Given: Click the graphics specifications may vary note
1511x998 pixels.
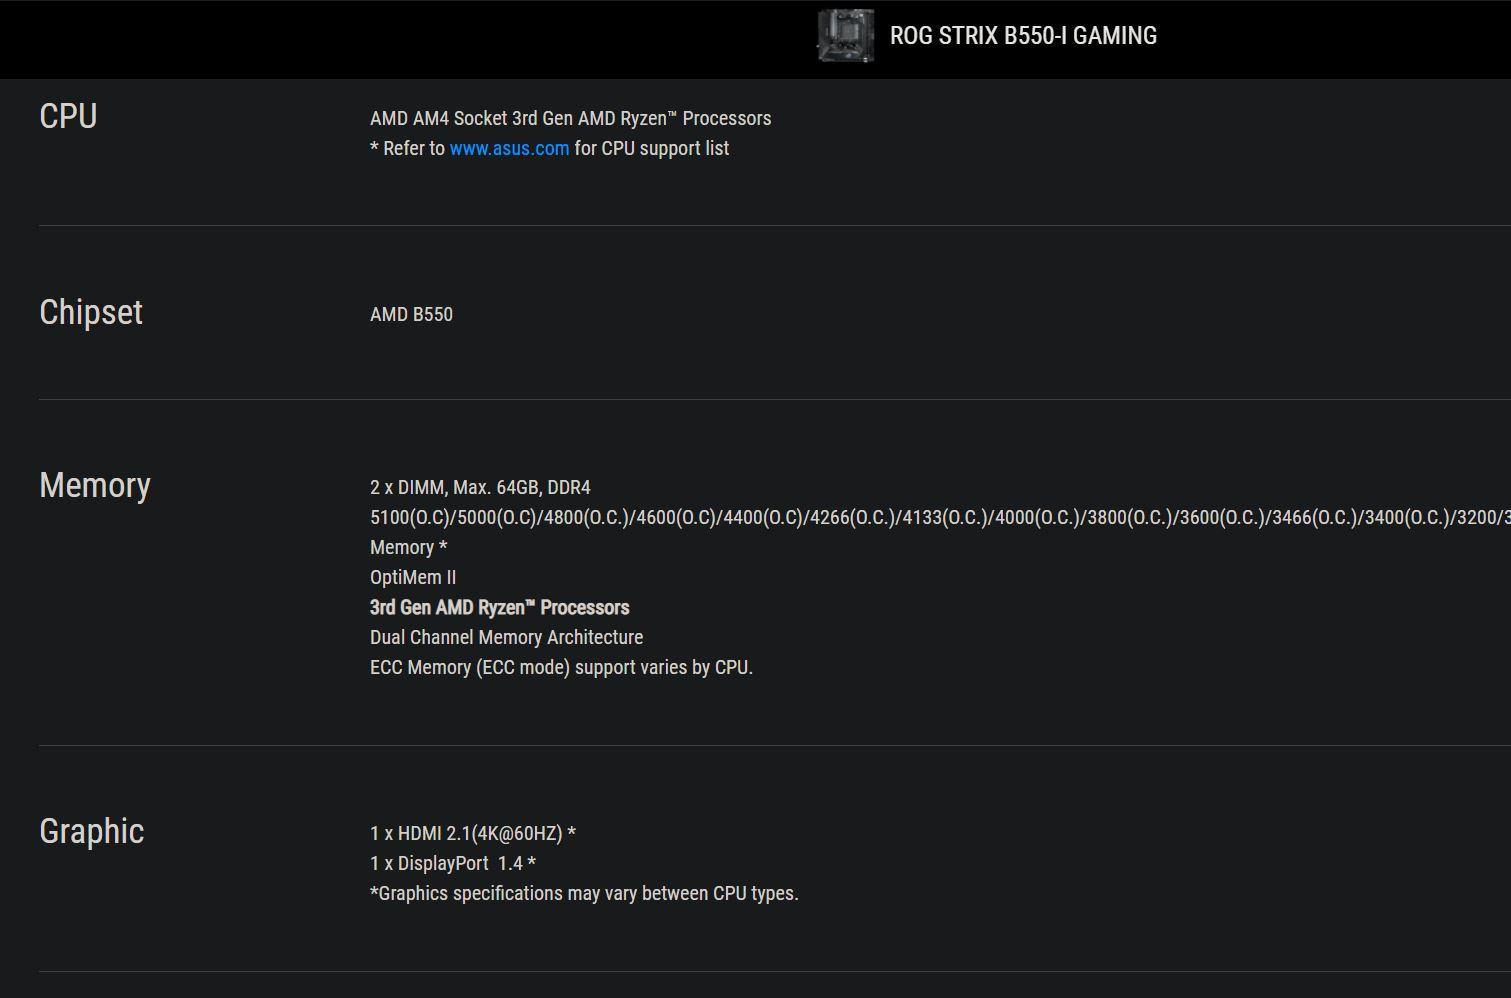Looking at the screenshot, I should pos(584,893).
